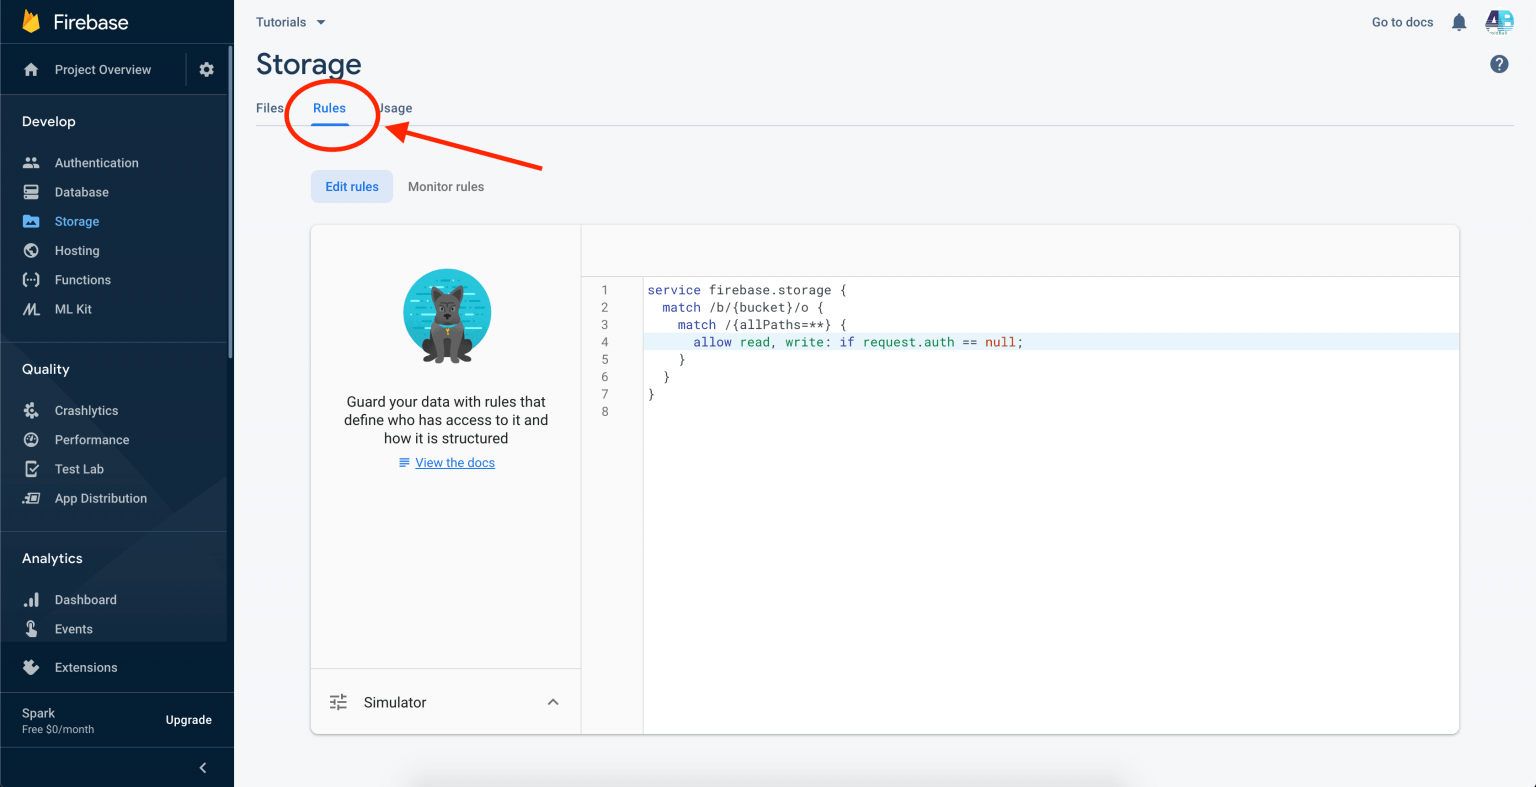This screenshot has height=787, width=1536.
Task: Open the notifications bell
Action: pos(1458,21)
